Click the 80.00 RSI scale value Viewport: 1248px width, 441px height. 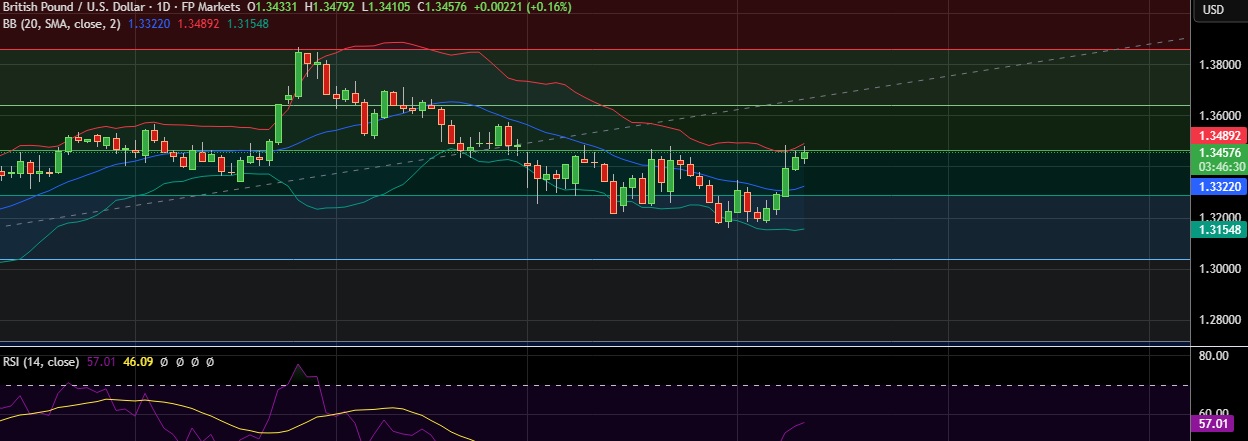(1213, 355)
